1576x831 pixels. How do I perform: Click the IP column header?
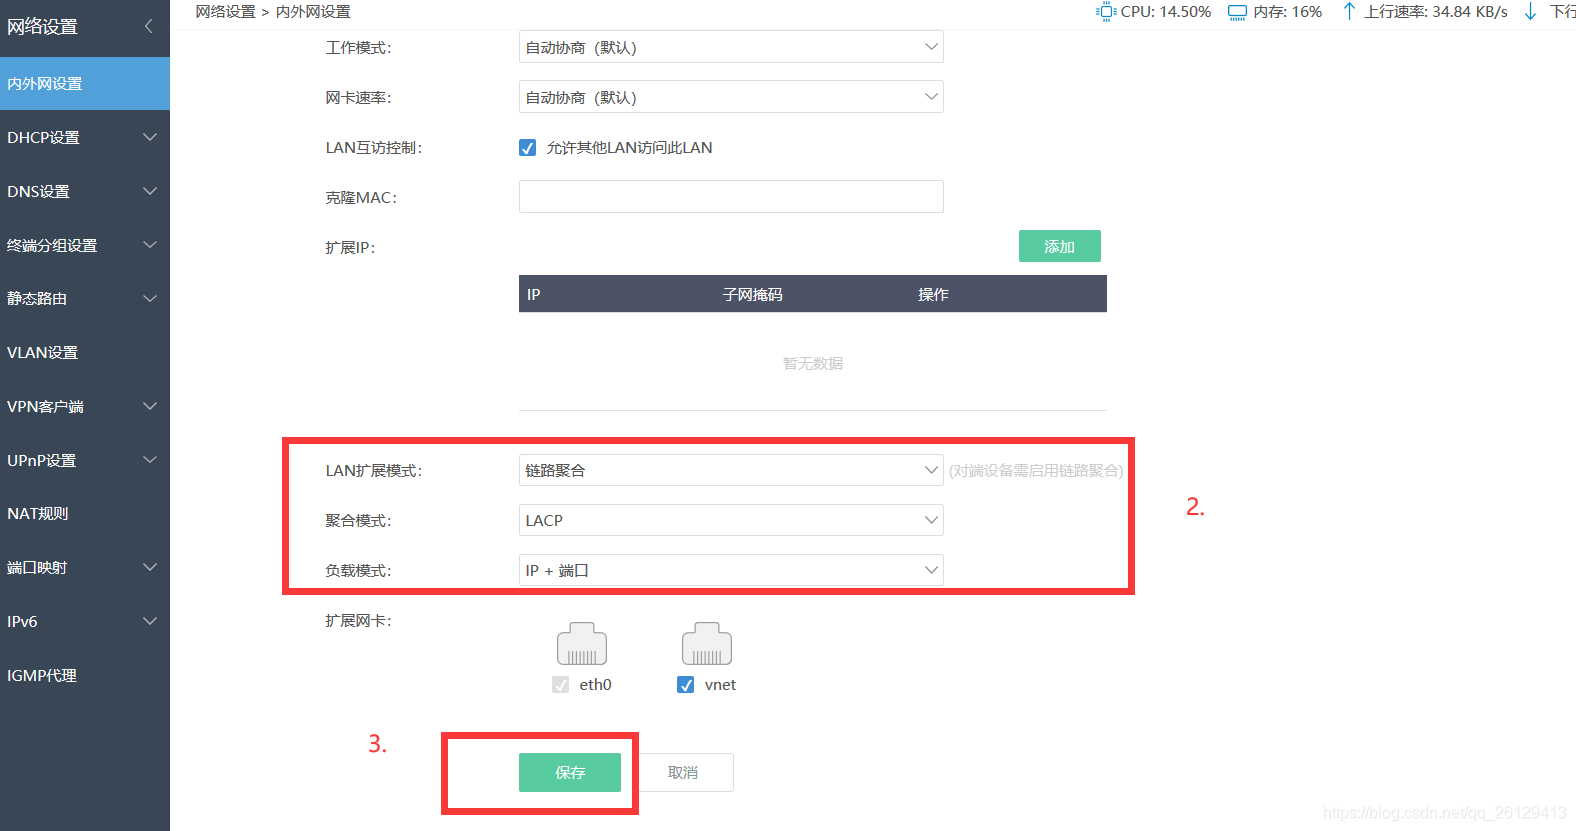pyautogui.click(x=534, y=294)
